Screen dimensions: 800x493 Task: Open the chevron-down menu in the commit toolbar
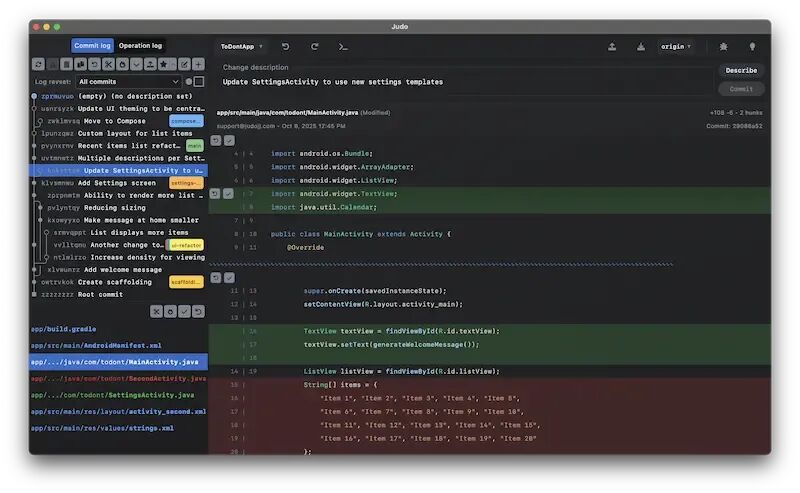pyautogui.click(x=136, y=64)
